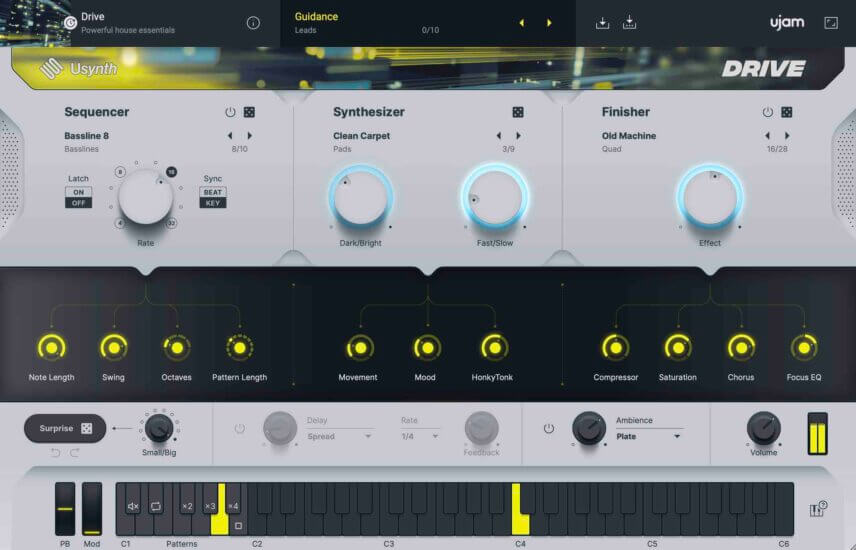Select next Sequencer pattern after Bassline 8
The width and height of the screenshot is (856, 550).
point(249,135)
